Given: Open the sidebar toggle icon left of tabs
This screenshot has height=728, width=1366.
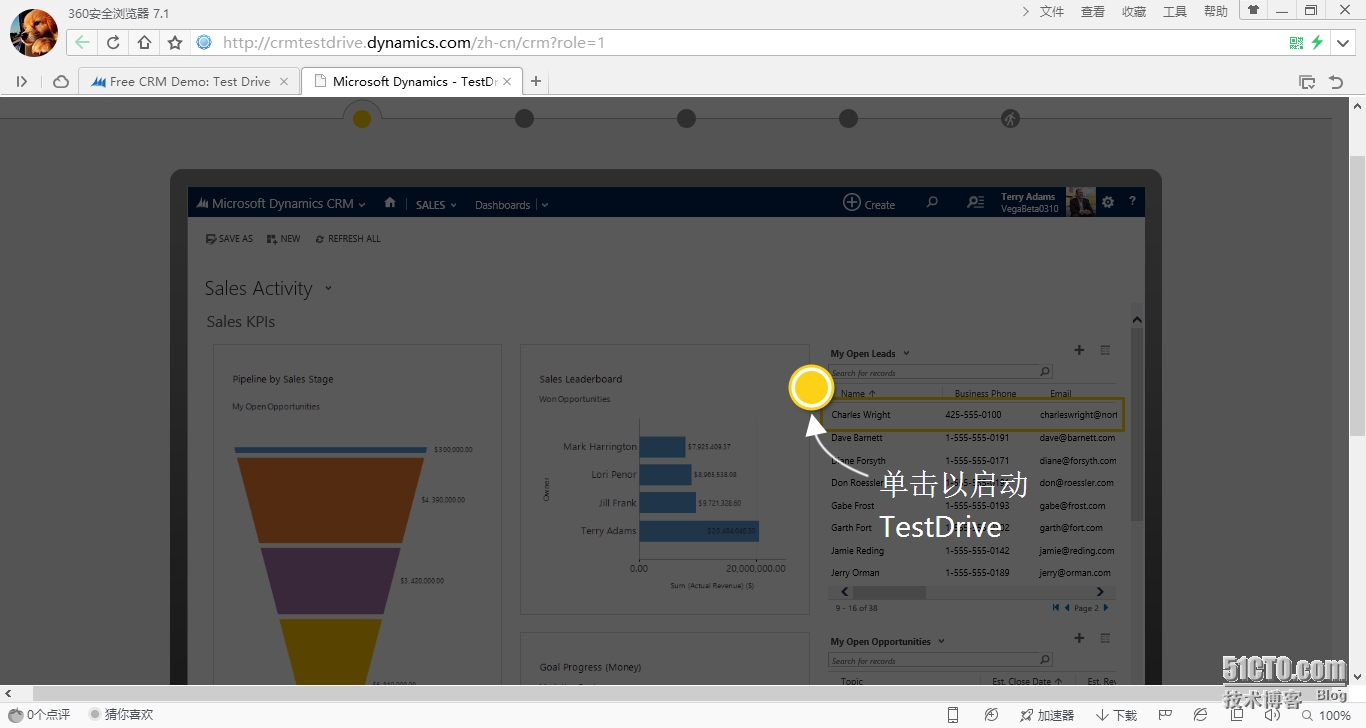Looking at the screenshot, I should pos(22,82).
